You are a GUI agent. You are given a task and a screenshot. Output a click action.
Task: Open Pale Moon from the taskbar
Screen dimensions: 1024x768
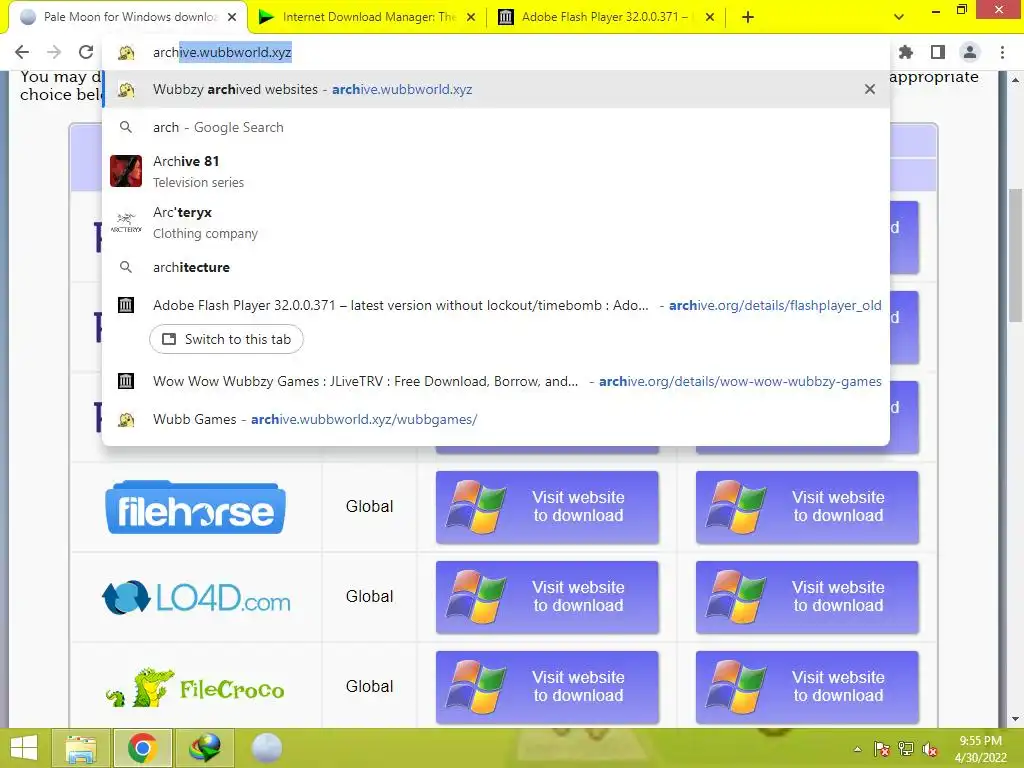[x=266, y=748]
